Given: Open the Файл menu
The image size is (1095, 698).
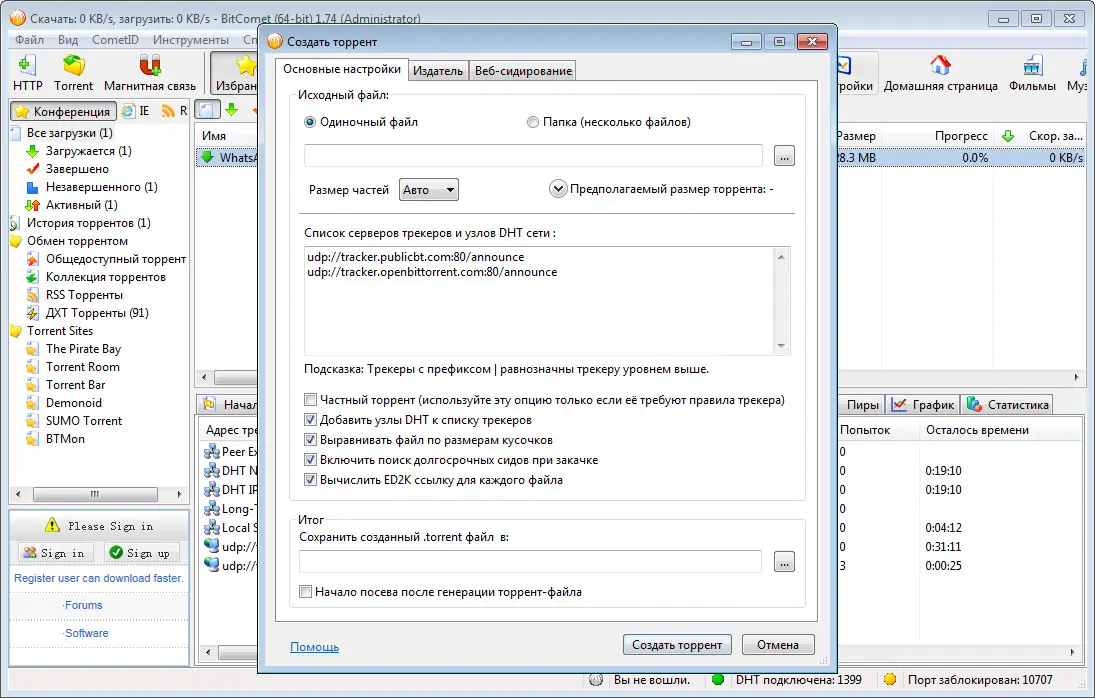Looking at the screenshot, I should (x=29, y=40).
